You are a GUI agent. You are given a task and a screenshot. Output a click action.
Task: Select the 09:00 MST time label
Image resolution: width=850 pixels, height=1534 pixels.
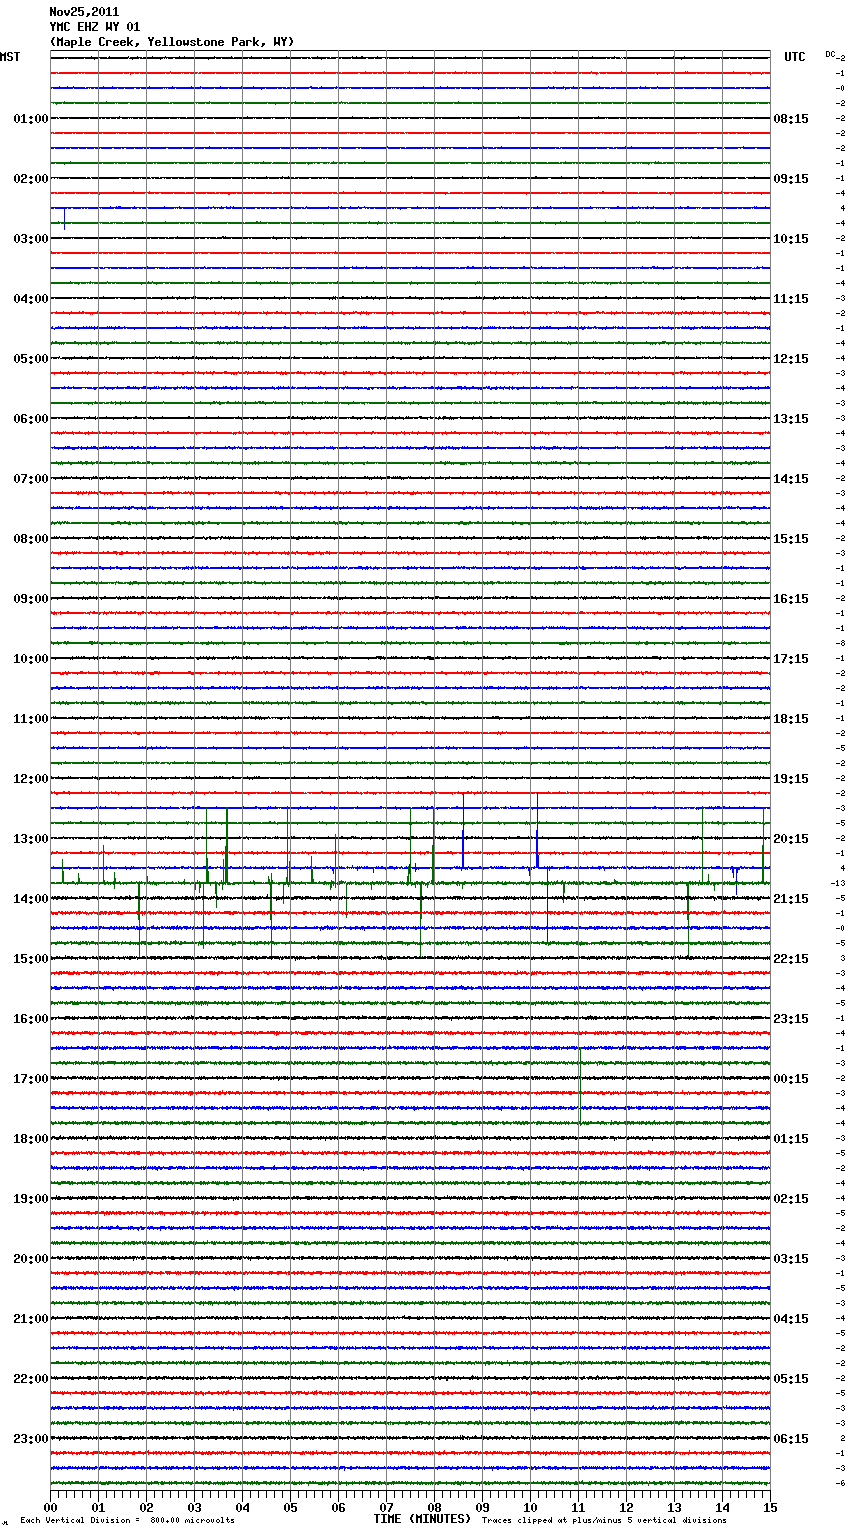pyautogui.click(x=30, y=599)
